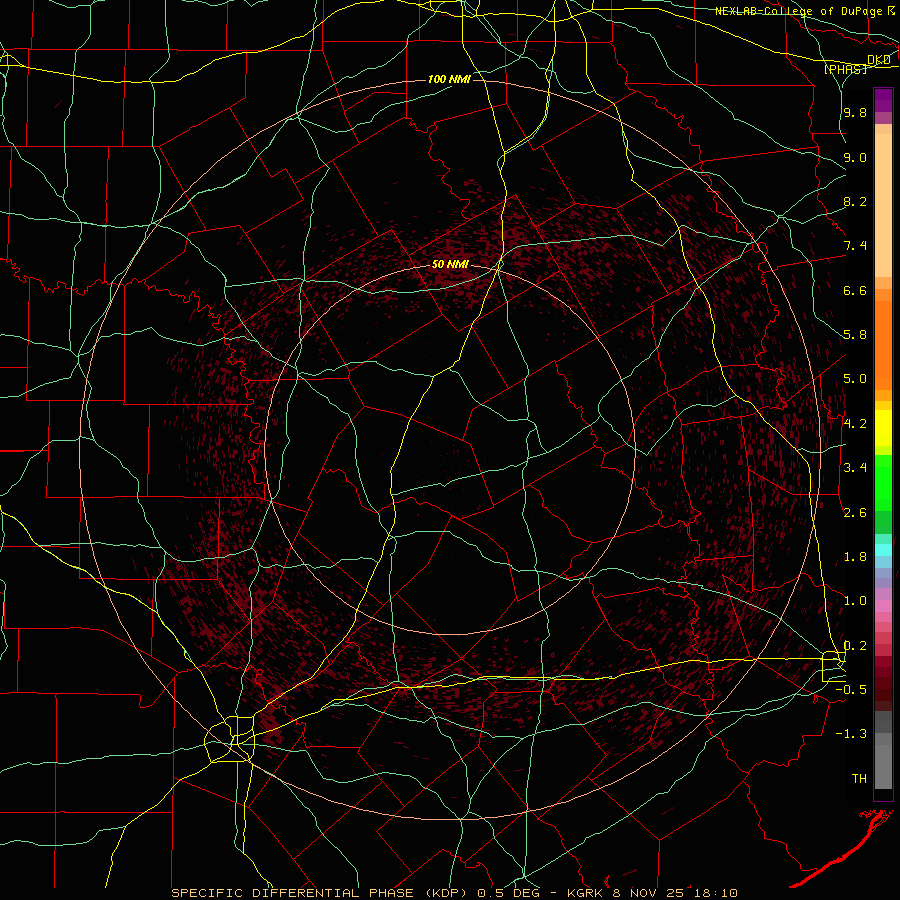
Task: Click the 2.6 scale label
Action: 855,513
